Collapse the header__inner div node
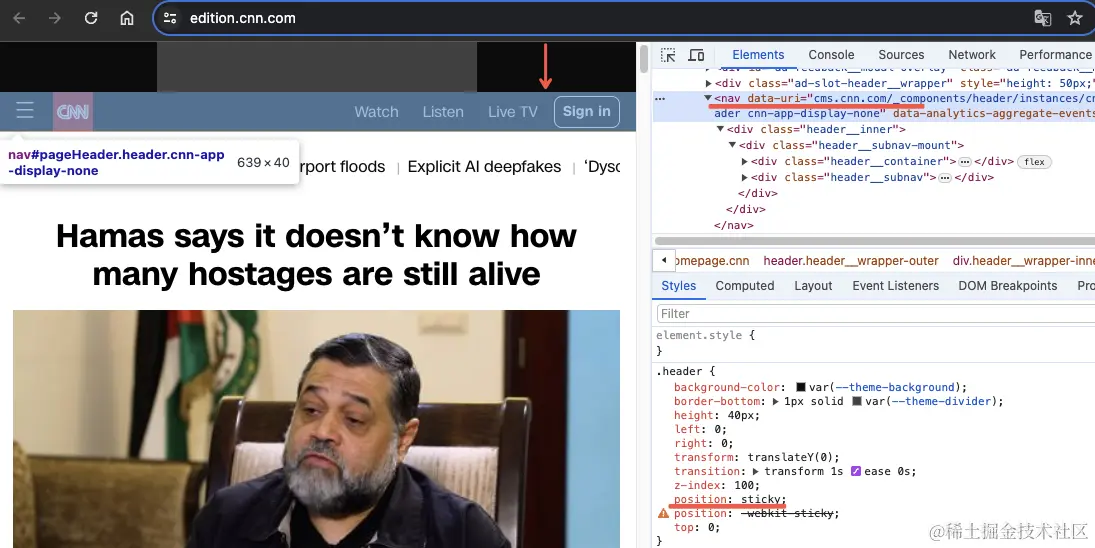This screenshot has height=548, width=1095. (720, 129)
